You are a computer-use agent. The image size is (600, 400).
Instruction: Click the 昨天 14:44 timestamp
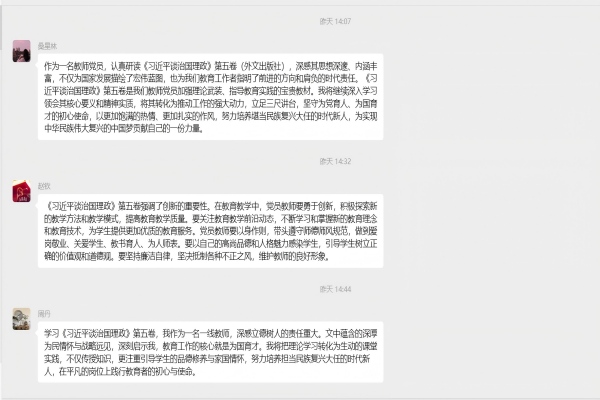pyautogui.click(x=335, y=288)
